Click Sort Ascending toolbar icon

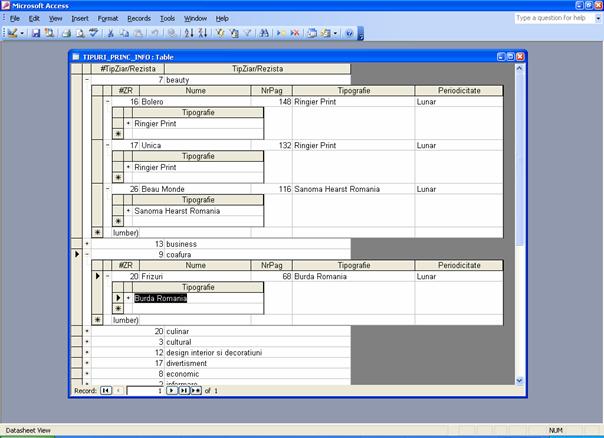click(x=191, y=33)
